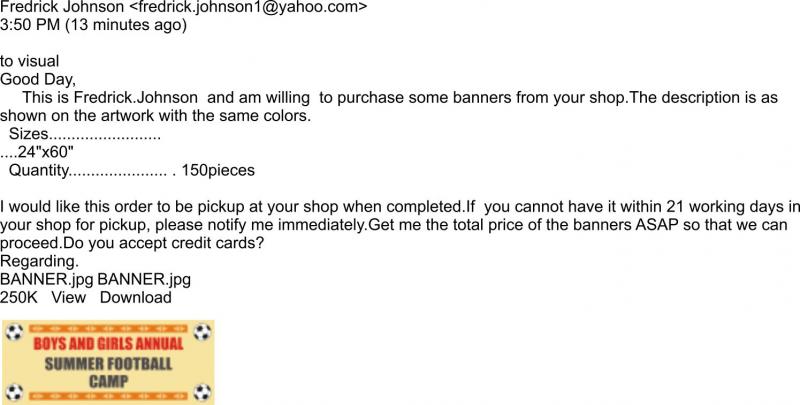The image size is (800, 405).
Task: Click the first BANNER.jpg filename
Action: click(46, 280)
